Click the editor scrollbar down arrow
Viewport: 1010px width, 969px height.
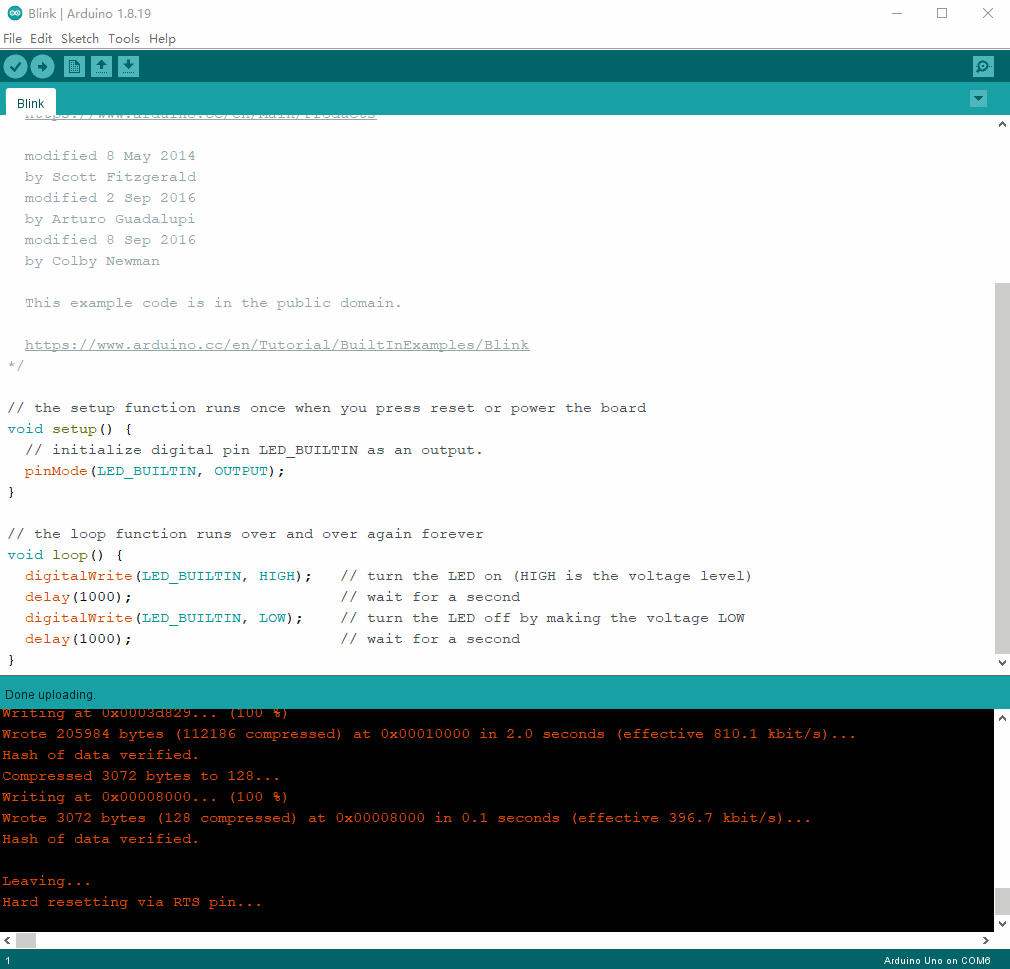[1002, 662]
